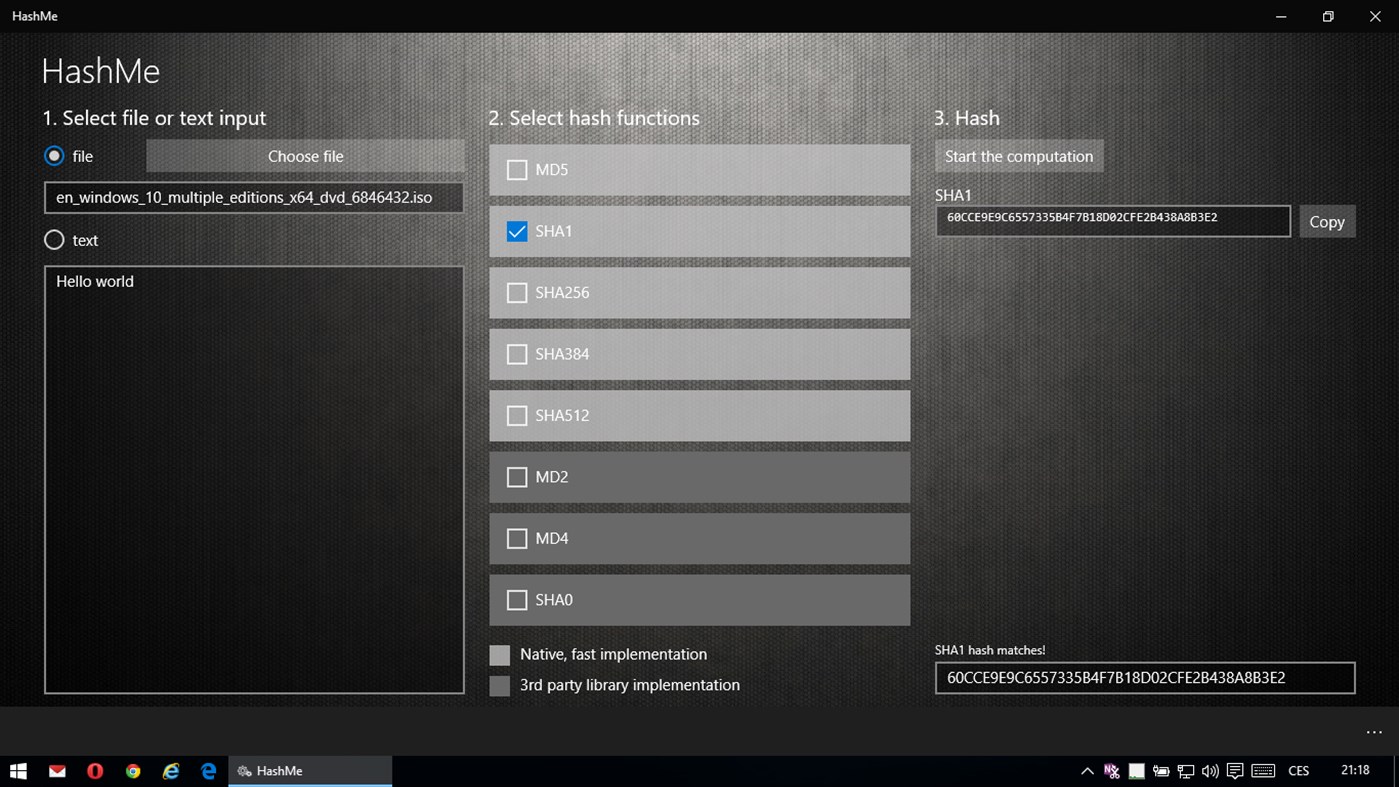Click the Choose file button
Viewport: 1399px width, 787px height.
[305, 156]
